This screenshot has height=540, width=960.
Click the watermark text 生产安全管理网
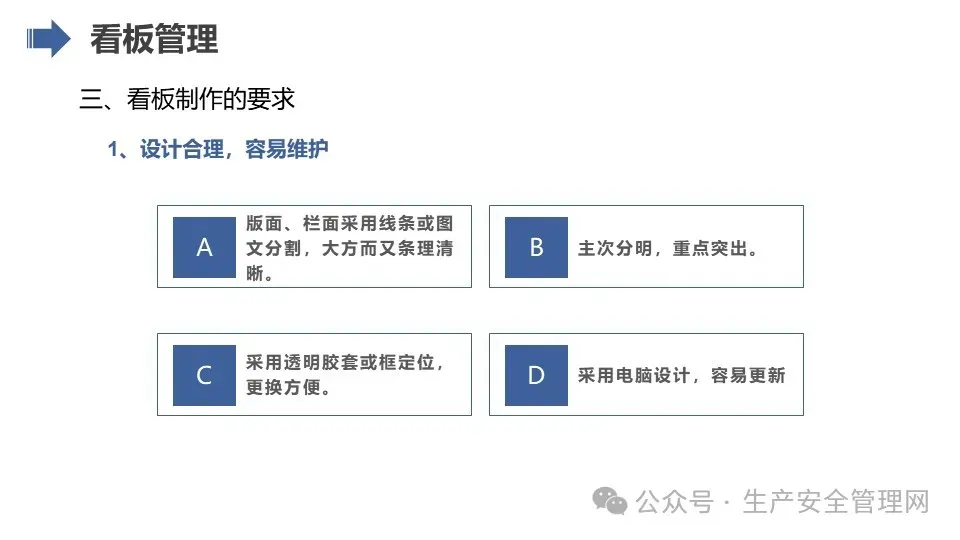pyautogui.click(x=836, y=502)
